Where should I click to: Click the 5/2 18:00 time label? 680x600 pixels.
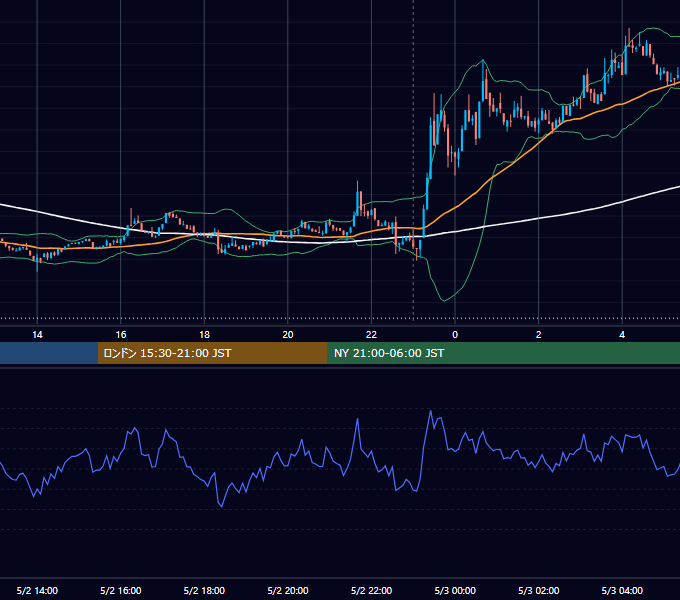204,590
